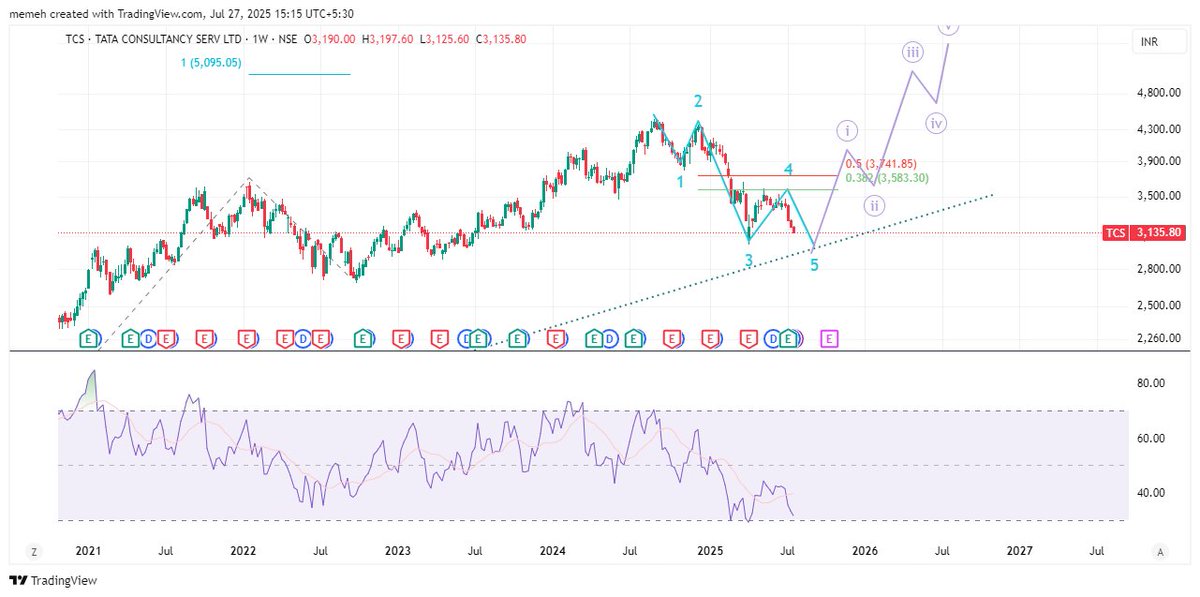Select the circled purple wave label i
Image resolution: width=1200 pixels, height=597 pixels.
pyautogui.click(x=847, y=131)
